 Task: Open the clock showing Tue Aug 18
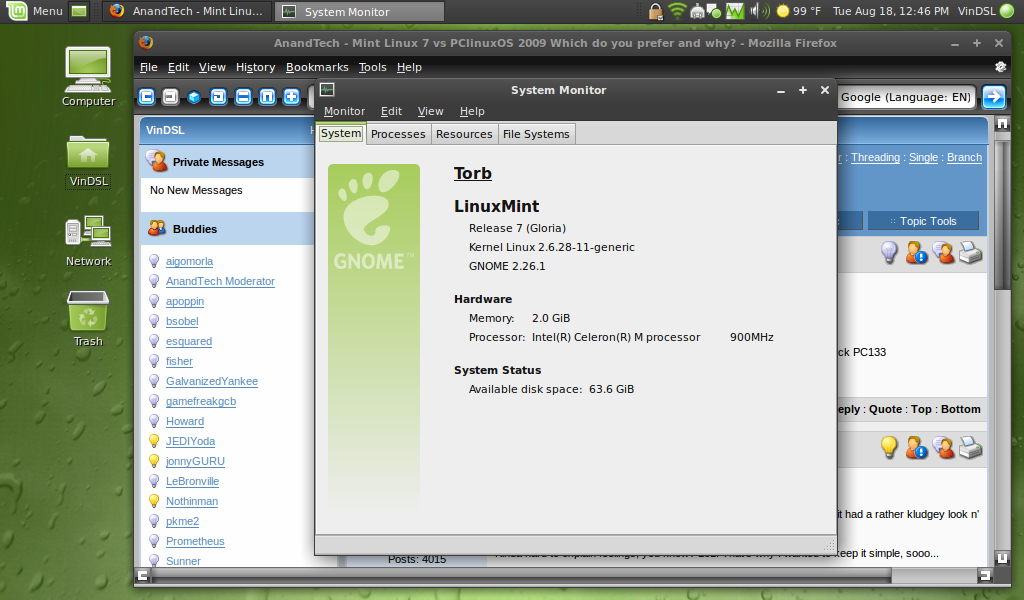click(x=891, y=11)
